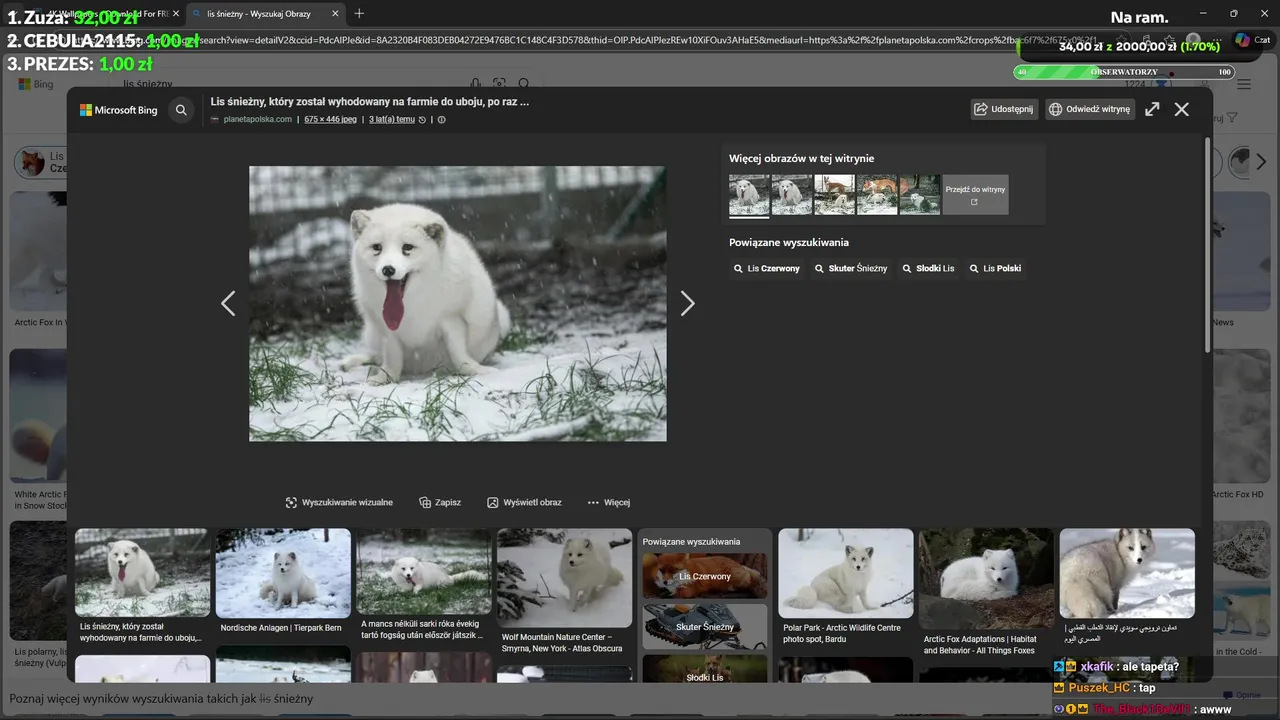Click 'Wyświetl obraz' option
The width and height of the screenshot is (1280, 720).
point(524,502)
